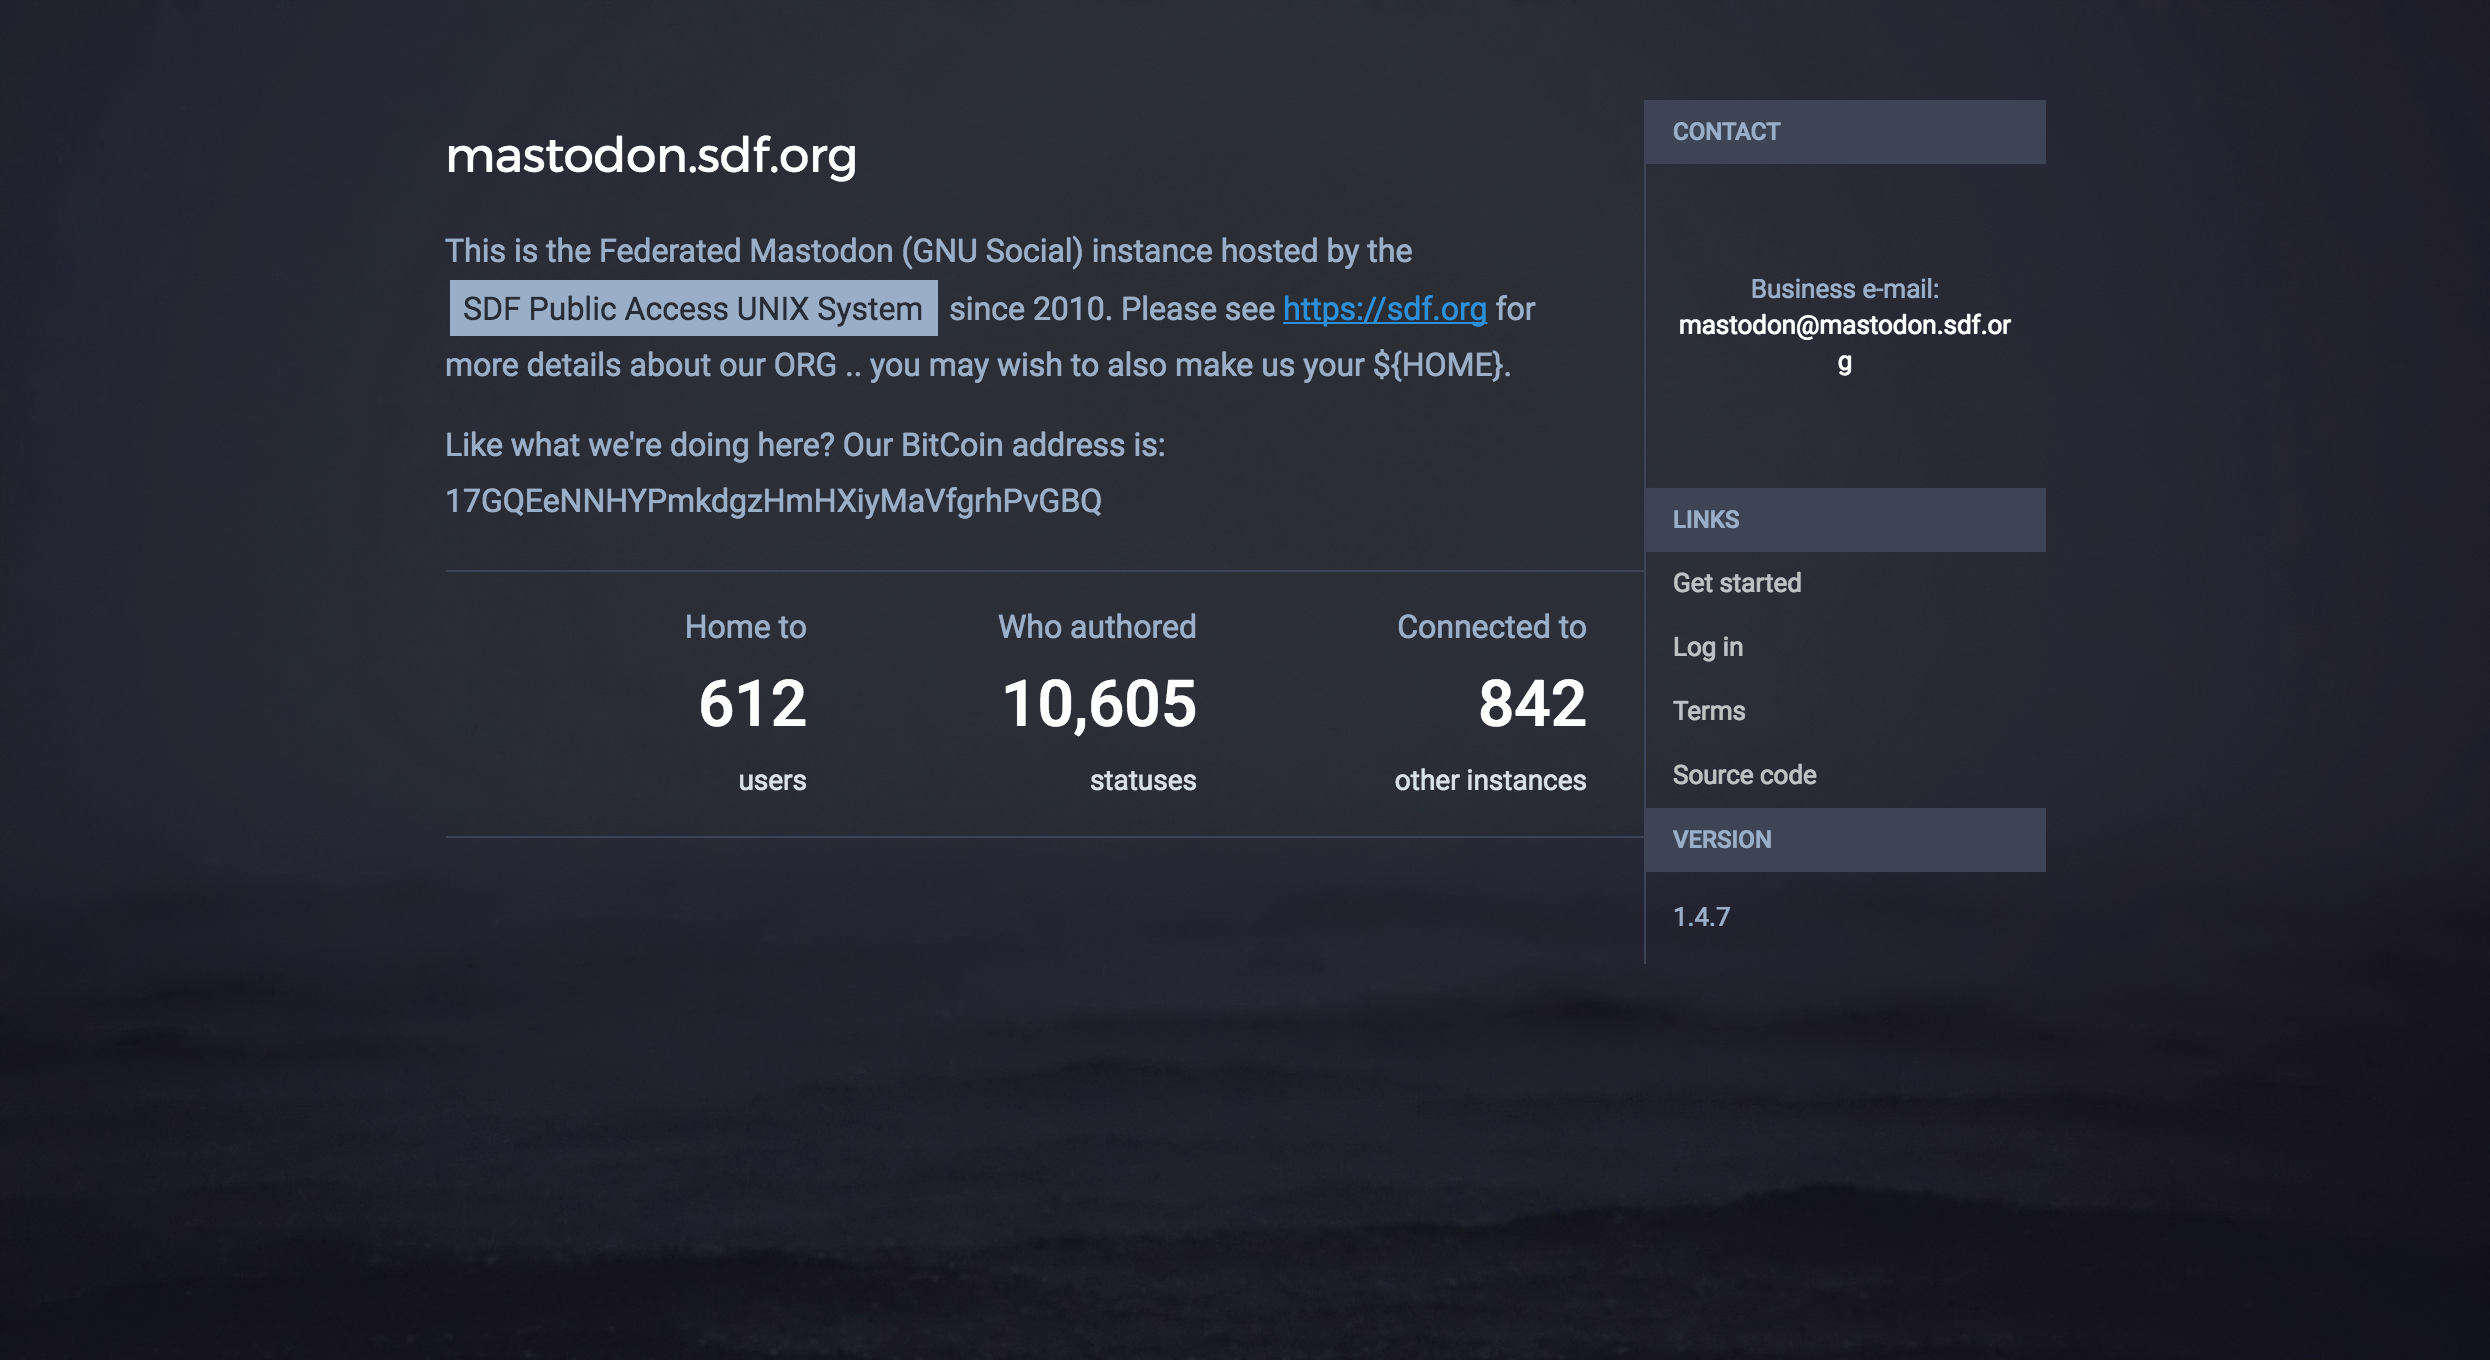Click the VERSION section header
The width and height of the screenshot is (2490, 1360).
1845,840
